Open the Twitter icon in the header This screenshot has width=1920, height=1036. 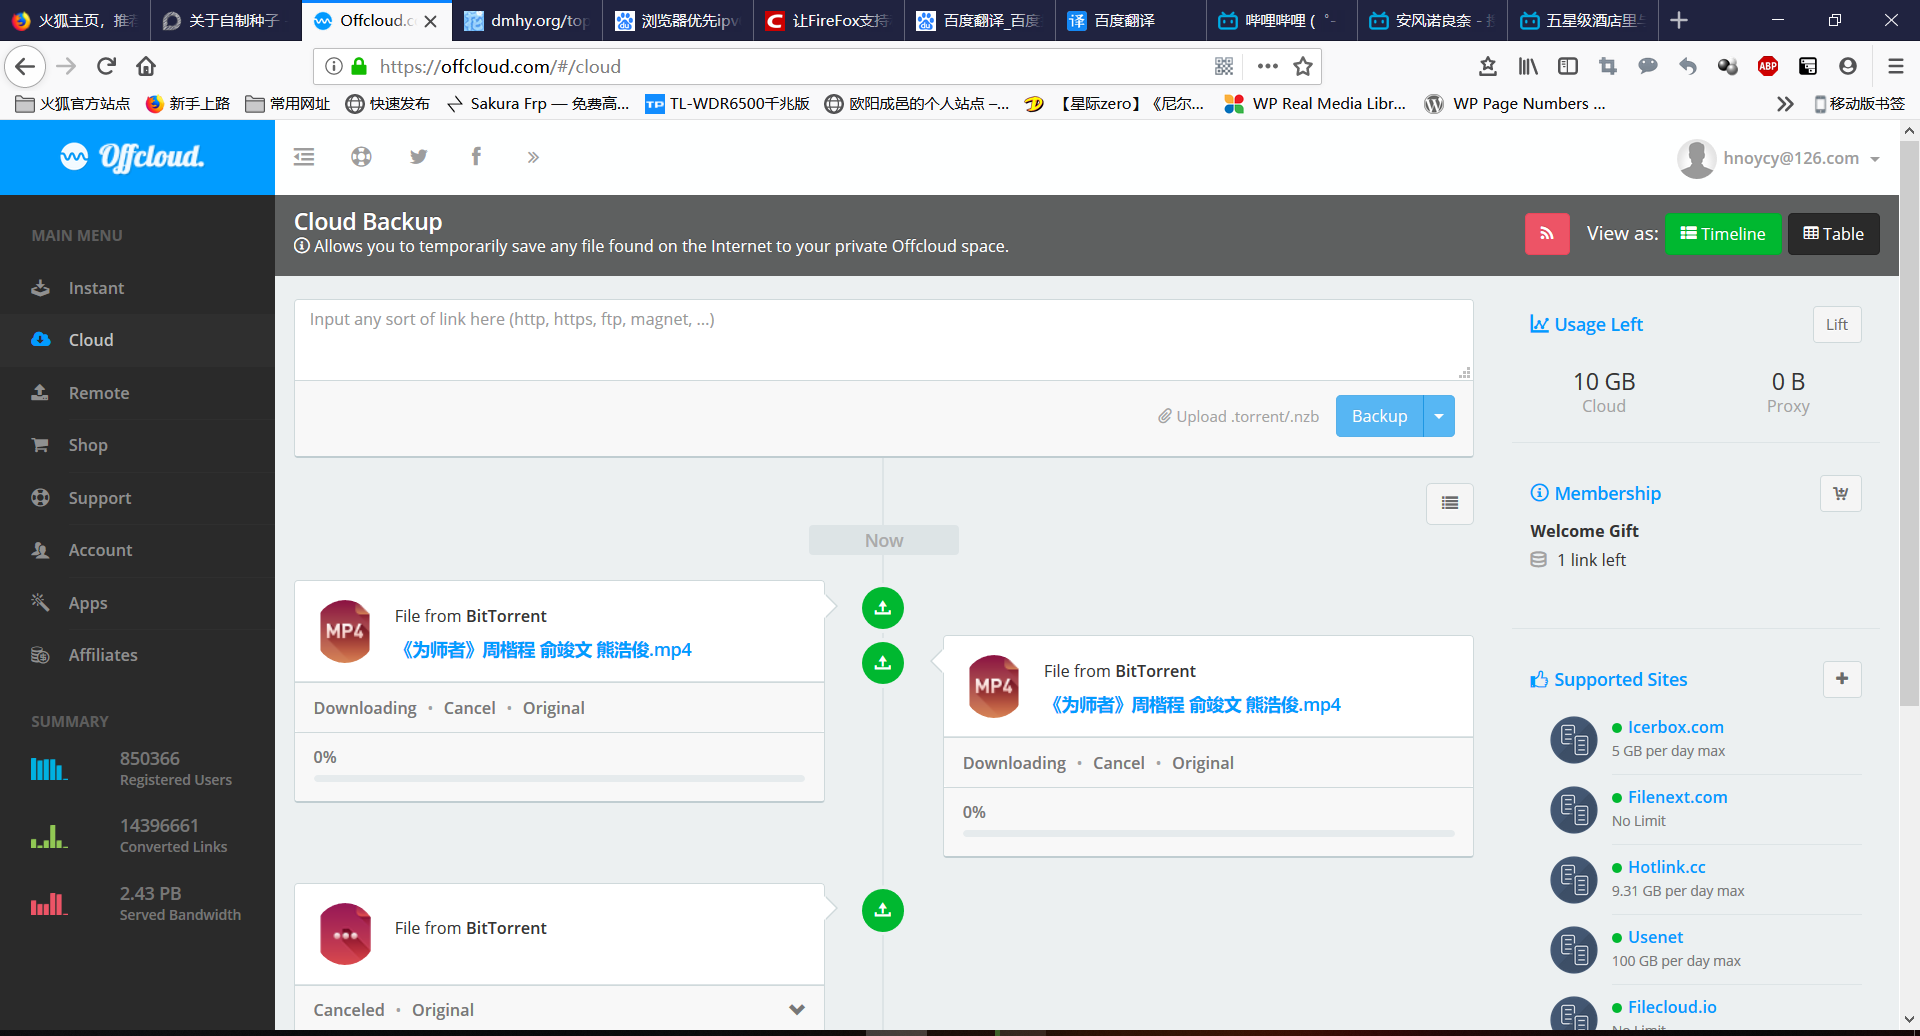tap(418, 157)
